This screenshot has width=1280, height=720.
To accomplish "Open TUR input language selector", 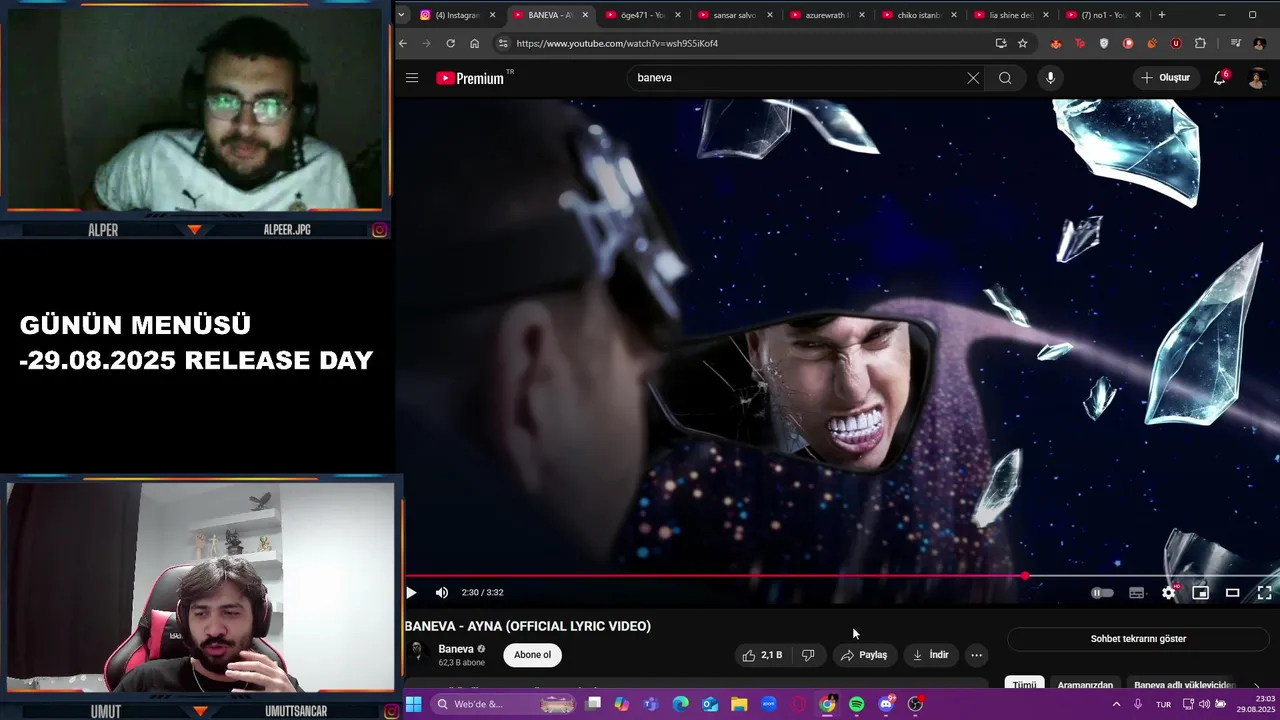I will coord(1163,704).
